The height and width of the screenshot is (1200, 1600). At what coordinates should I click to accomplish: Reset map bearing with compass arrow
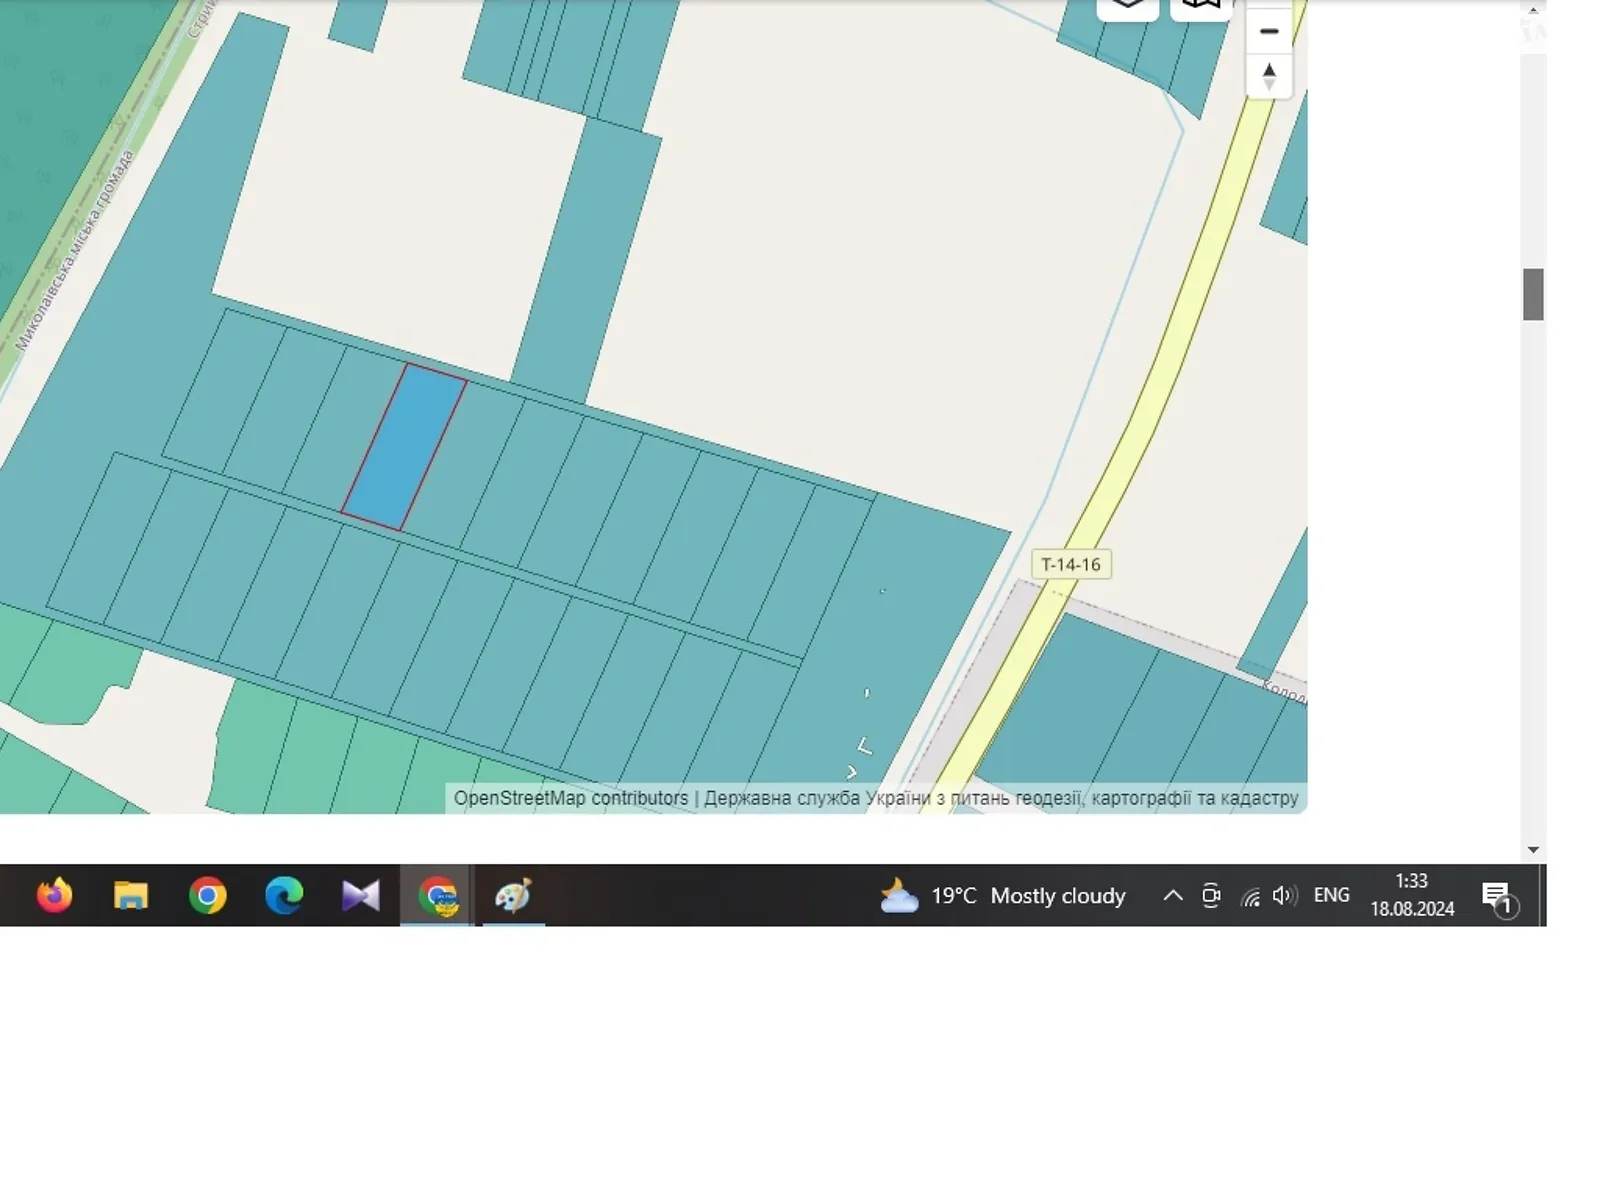point(1268,77)
